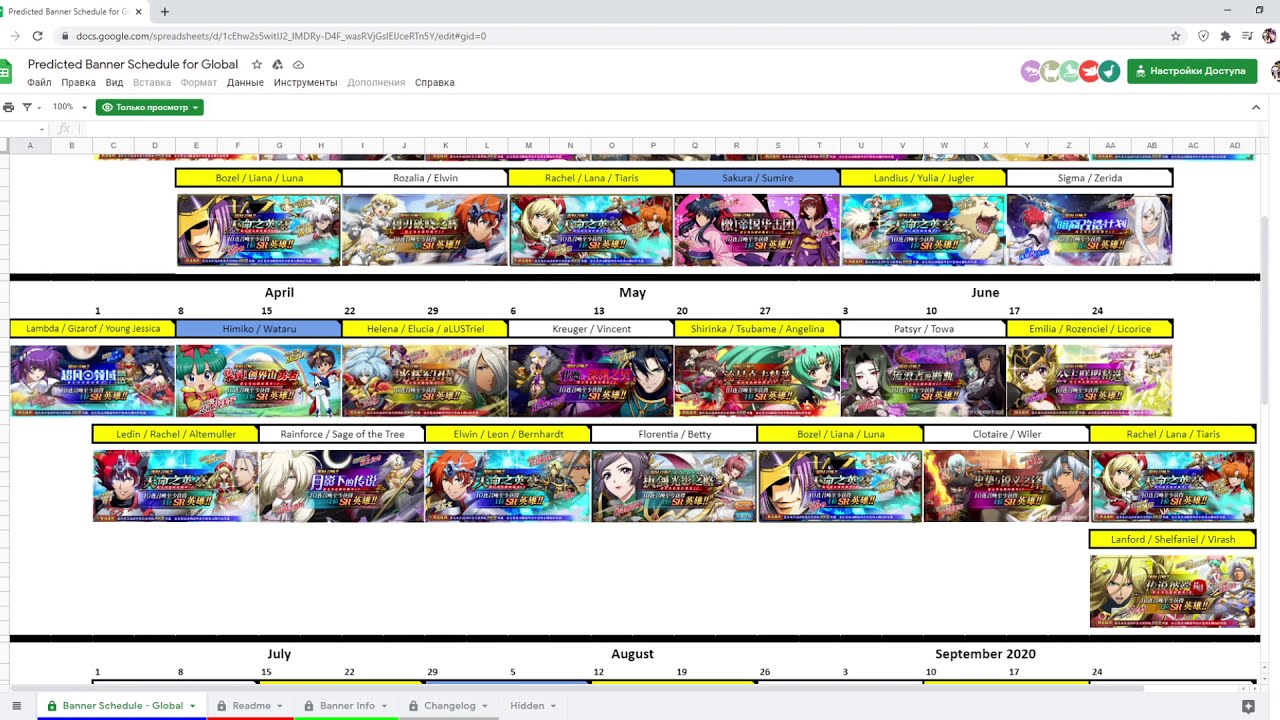Select column M header
The width and height of the screenshot is (1280, 720).
(529, 146)
